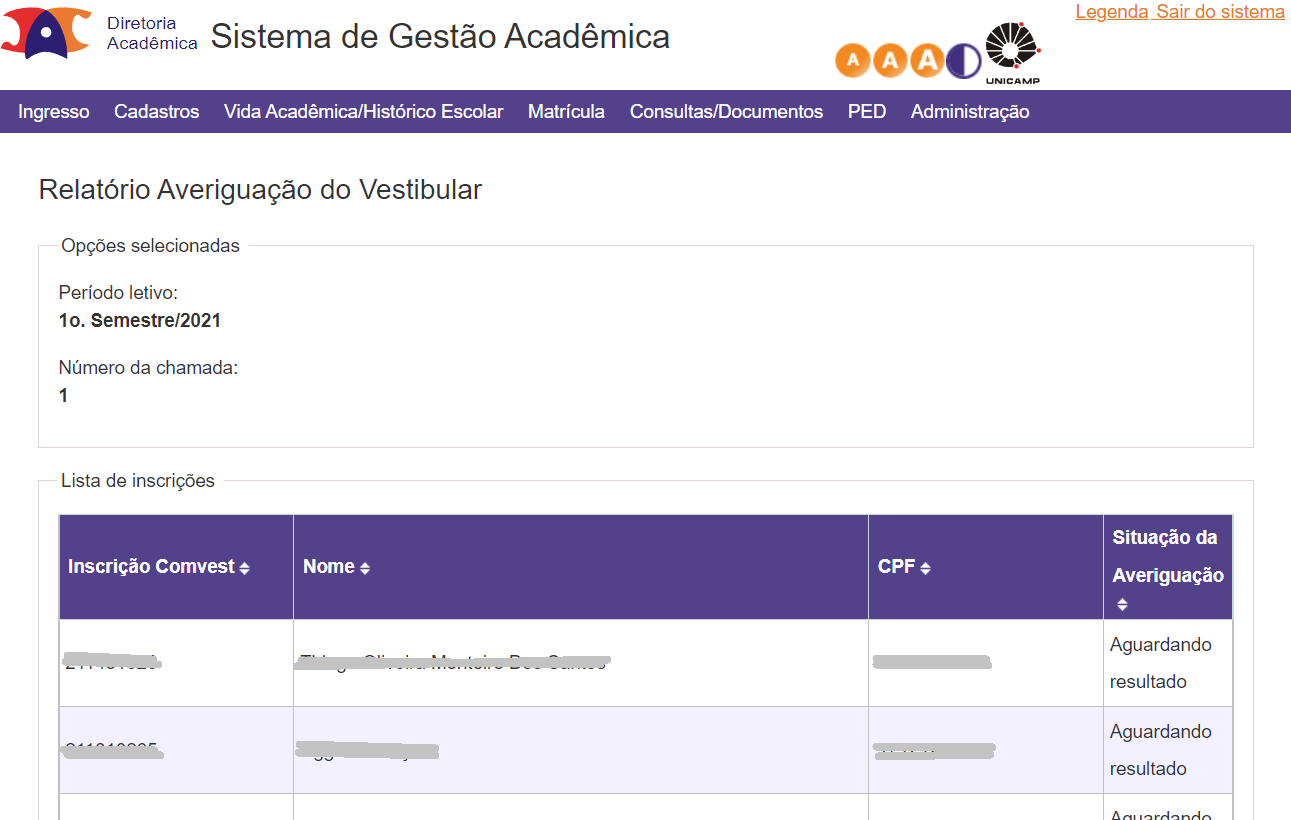Open the Ingresso menu
Screen dimensions: 1291x820
coord(54,112)
